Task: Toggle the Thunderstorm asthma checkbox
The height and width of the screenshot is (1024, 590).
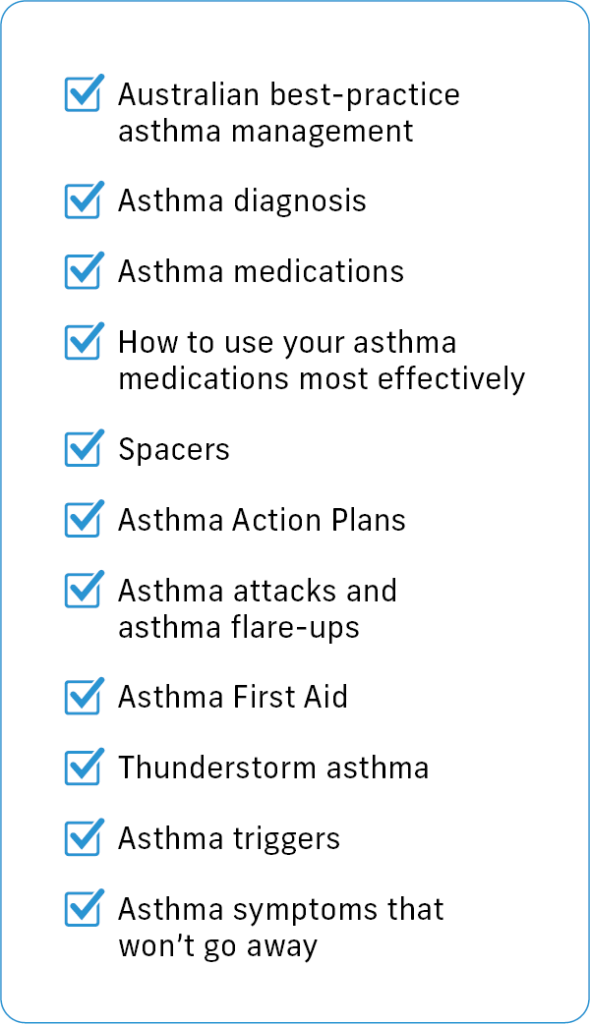Action: tap(83, 768)
